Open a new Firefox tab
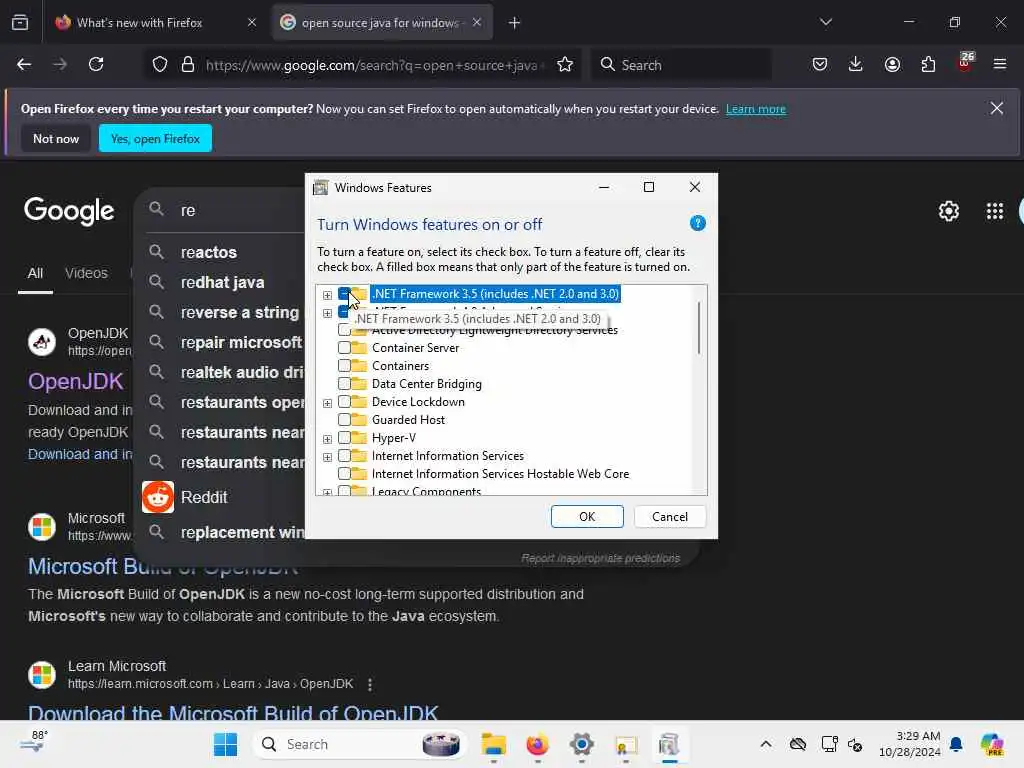Image resolution: width=1024 pixels, height=768 pixels. 514,23
